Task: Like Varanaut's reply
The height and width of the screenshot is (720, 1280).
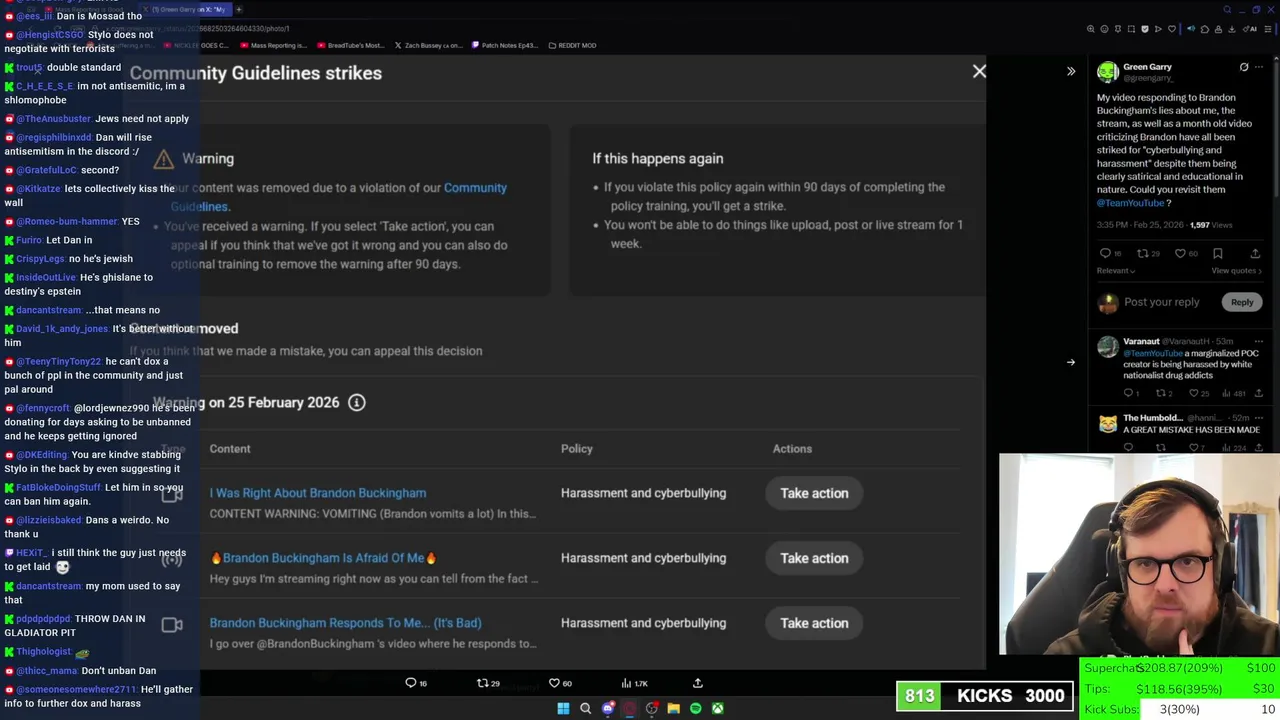Action: (x=1196, y=393)
